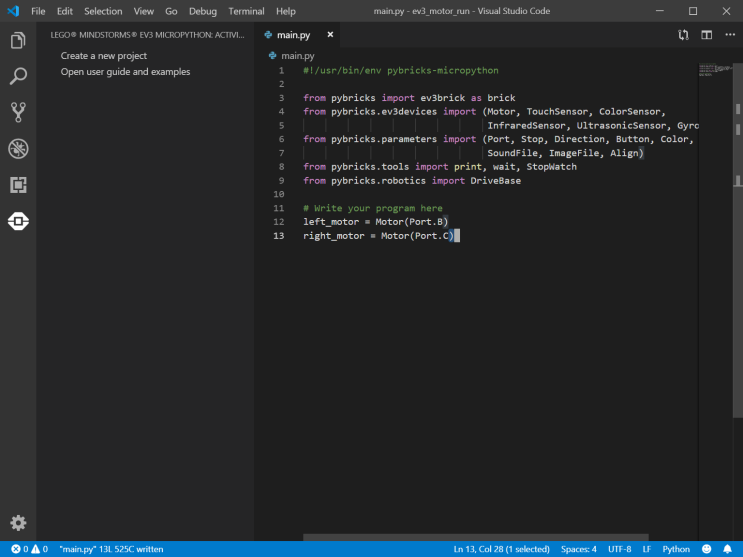Open the Search view icon
This screenshot has height=557, width=743.
point(18,76)
